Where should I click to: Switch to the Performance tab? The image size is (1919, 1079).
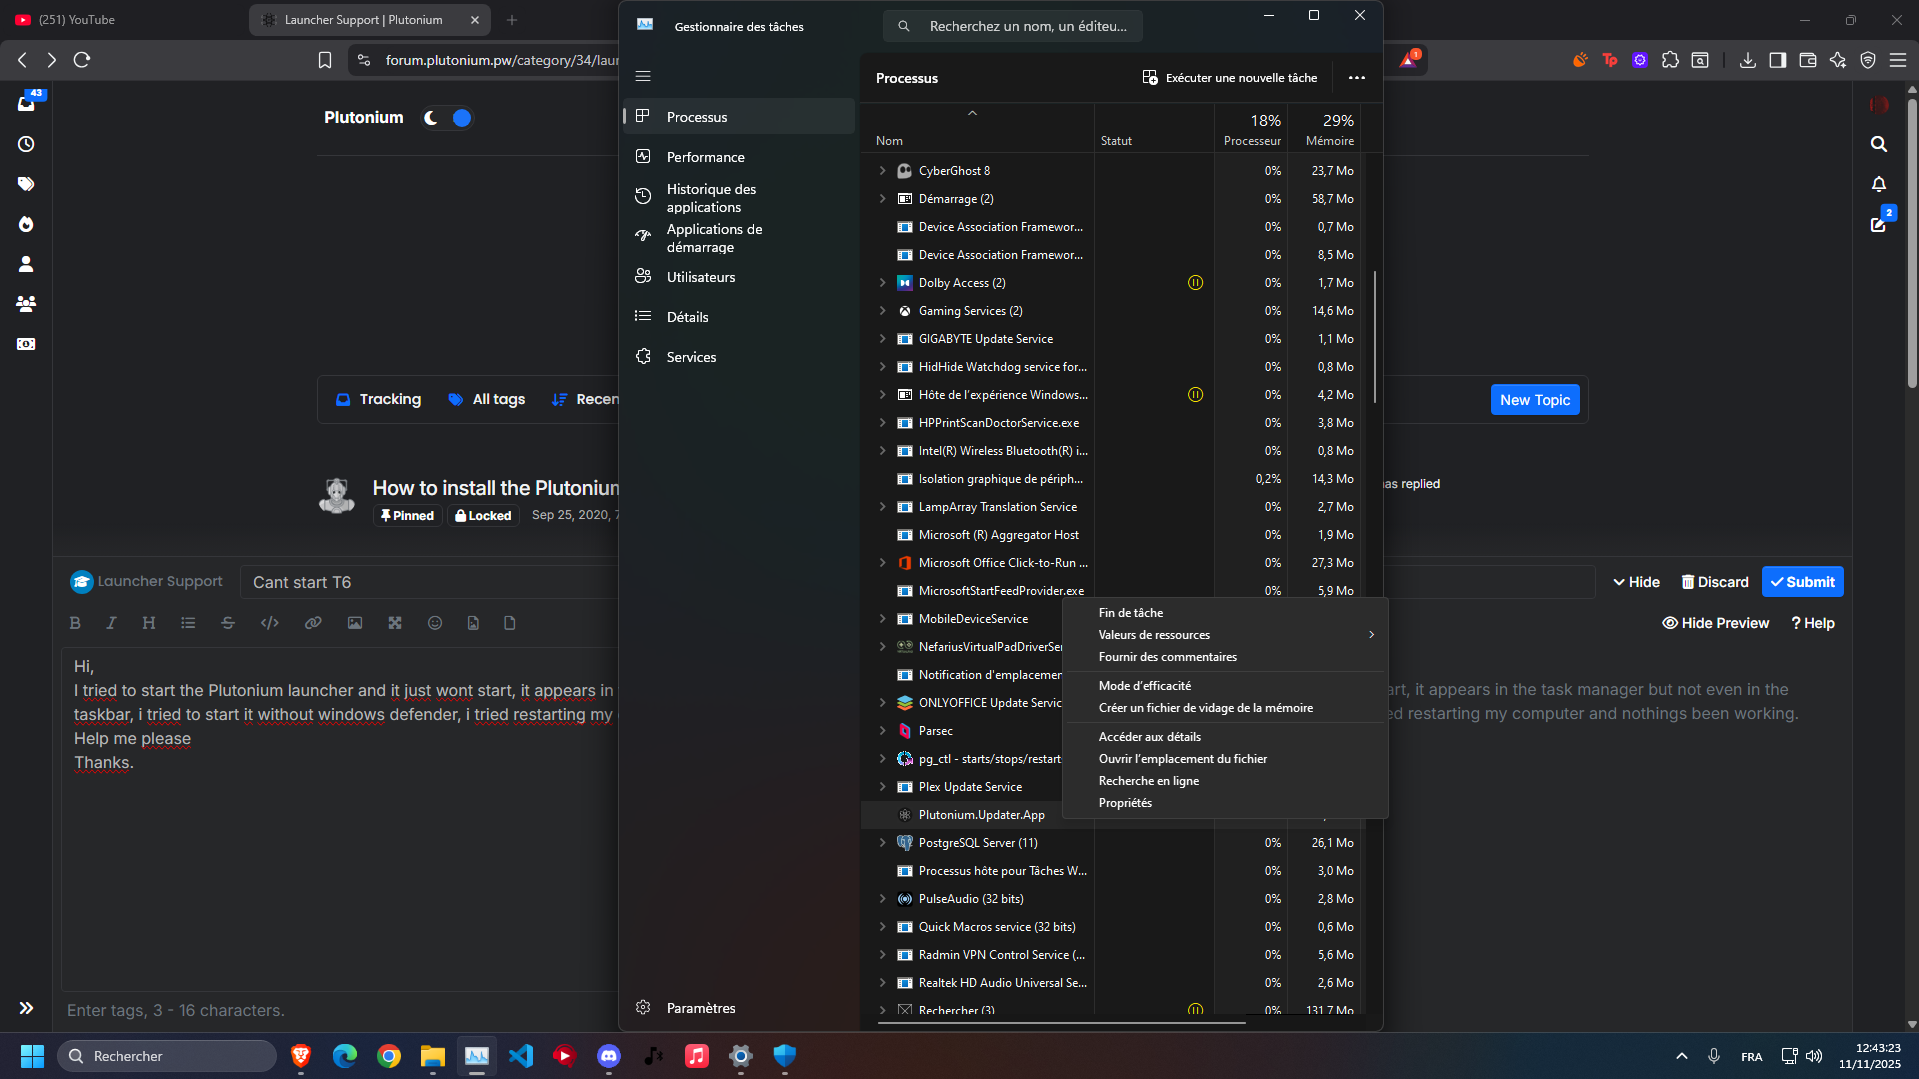(x=705, y=157)
